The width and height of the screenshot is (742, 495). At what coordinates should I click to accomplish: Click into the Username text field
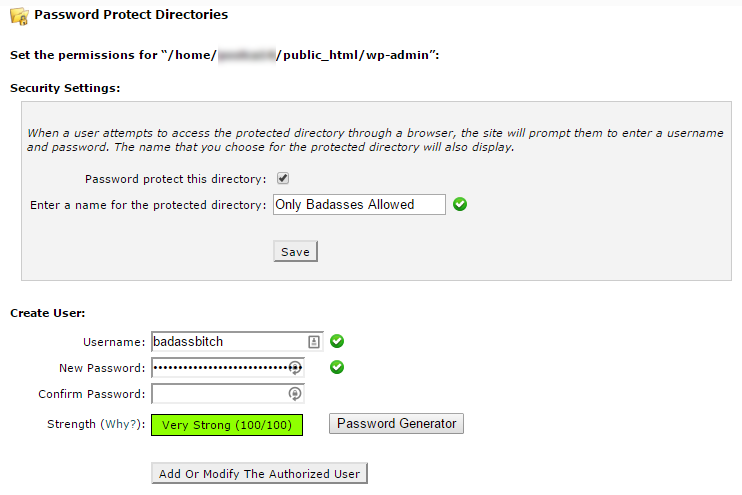click(228, 341)
